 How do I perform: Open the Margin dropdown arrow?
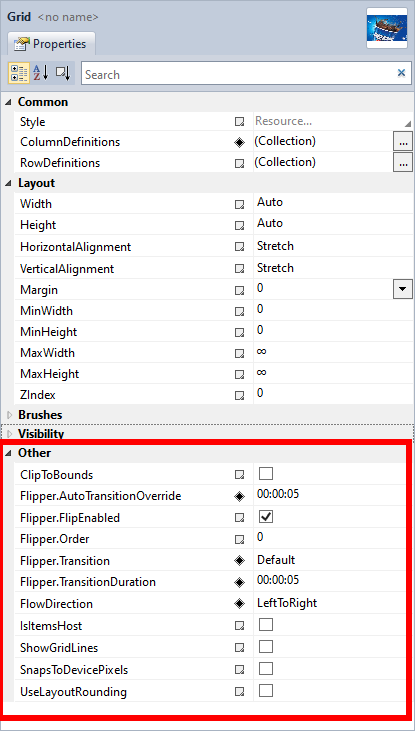(x=403, y=290)
